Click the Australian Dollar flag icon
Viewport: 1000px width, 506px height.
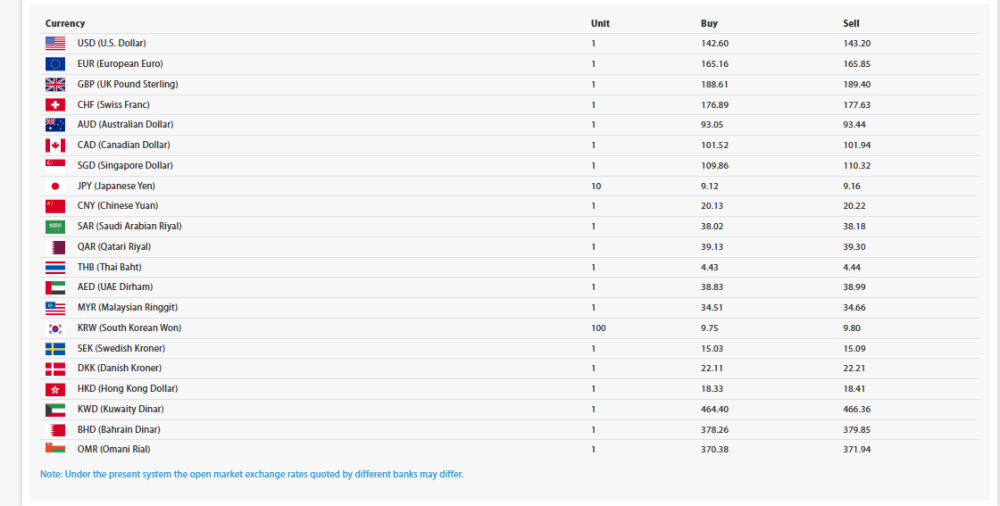coord(55,125)
